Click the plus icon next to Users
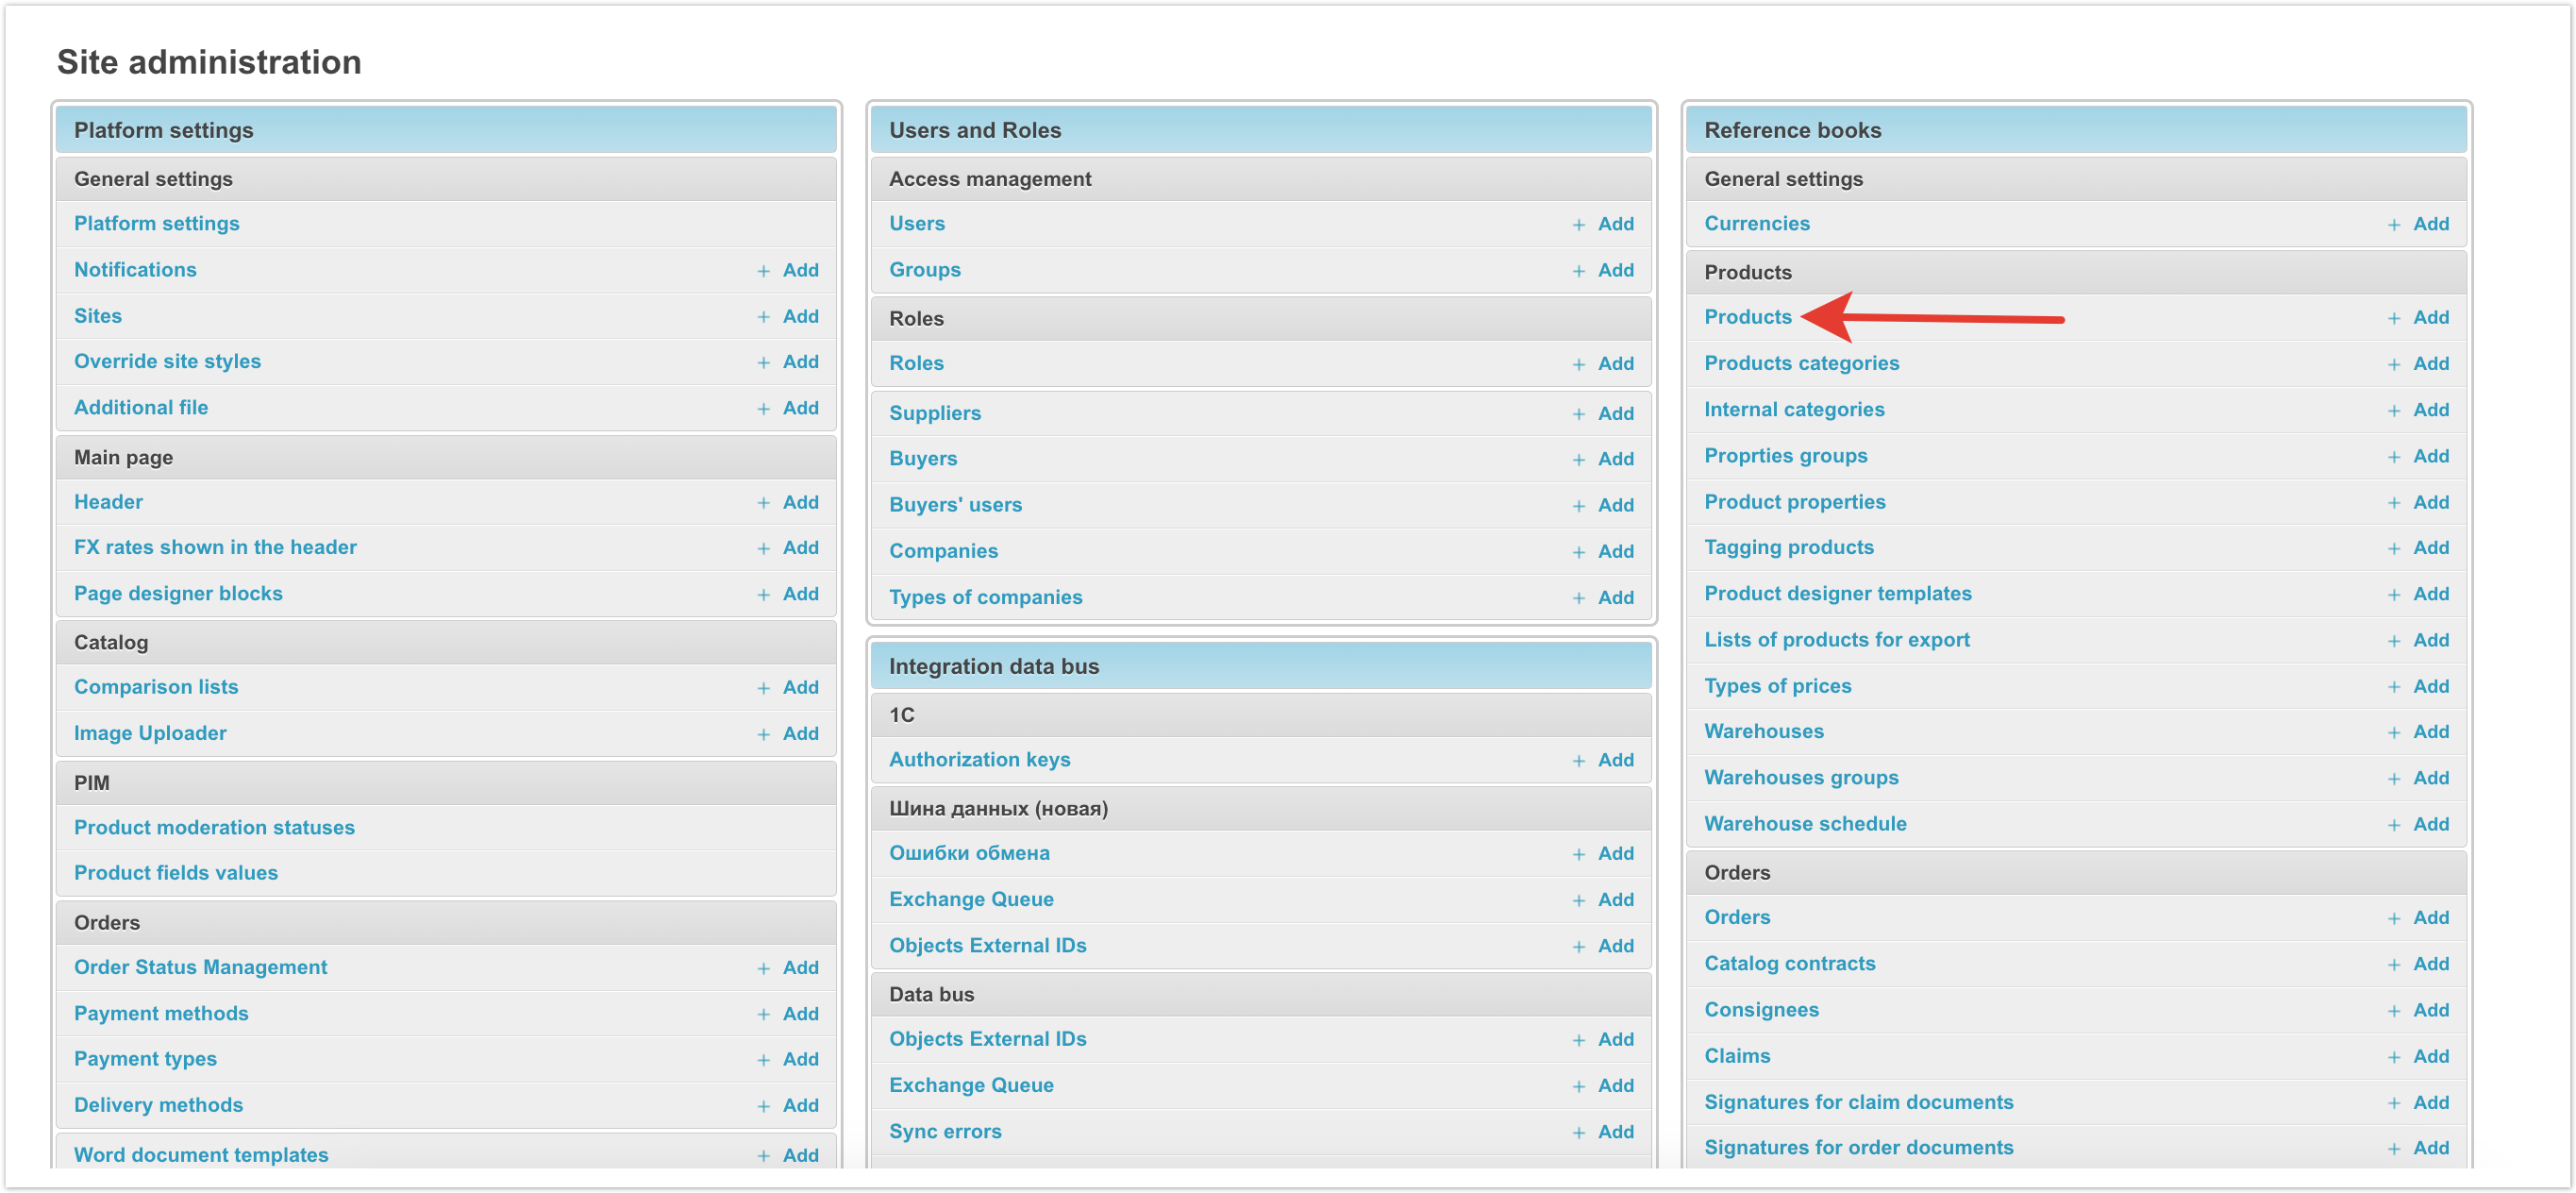 [1578, 225]
